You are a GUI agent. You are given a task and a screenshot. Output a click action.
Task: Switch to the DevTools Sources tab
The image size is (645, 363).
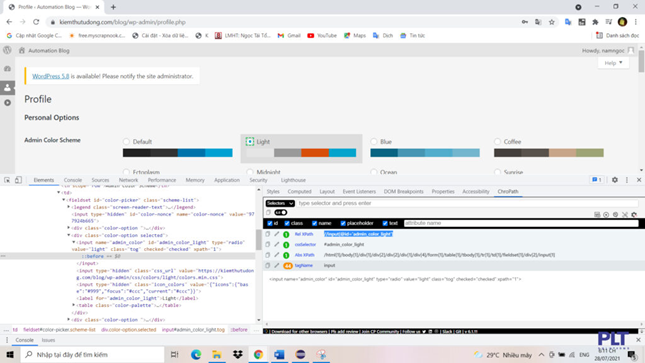coord(100,180)
